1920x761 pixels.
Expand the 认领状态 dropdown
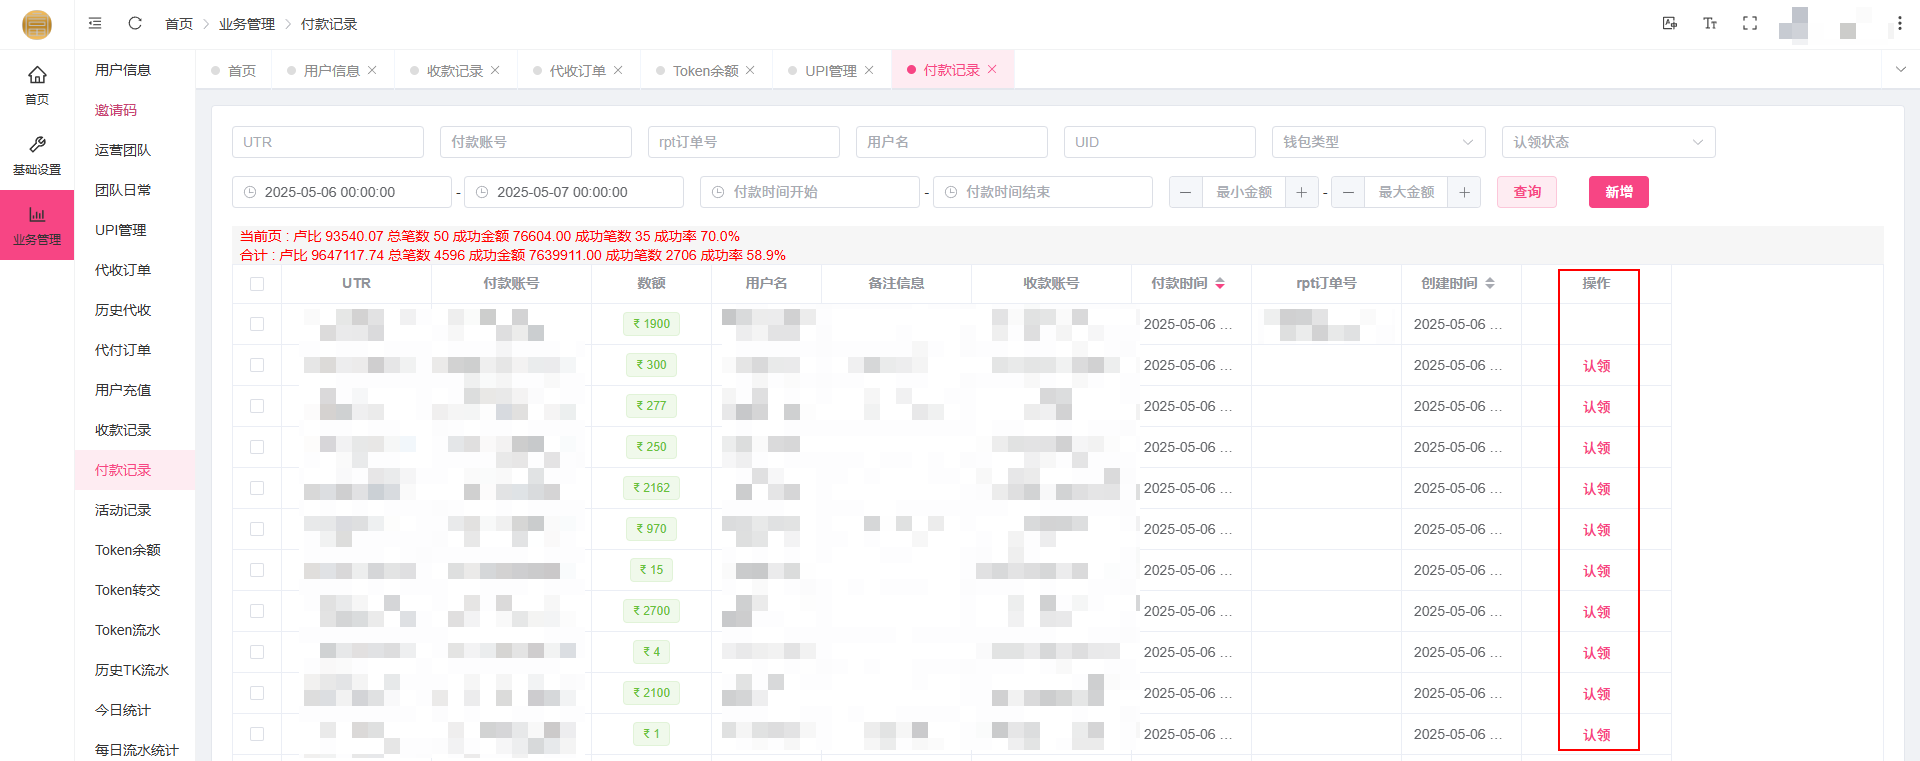[x=1608, y=142]
